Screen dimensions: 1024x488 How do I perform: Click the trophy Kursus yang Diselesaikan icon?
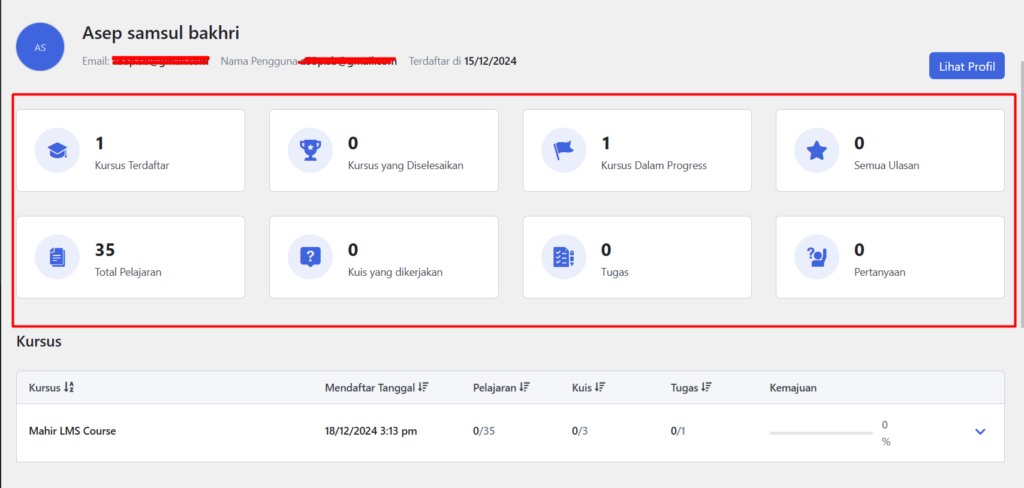[310, 151]
